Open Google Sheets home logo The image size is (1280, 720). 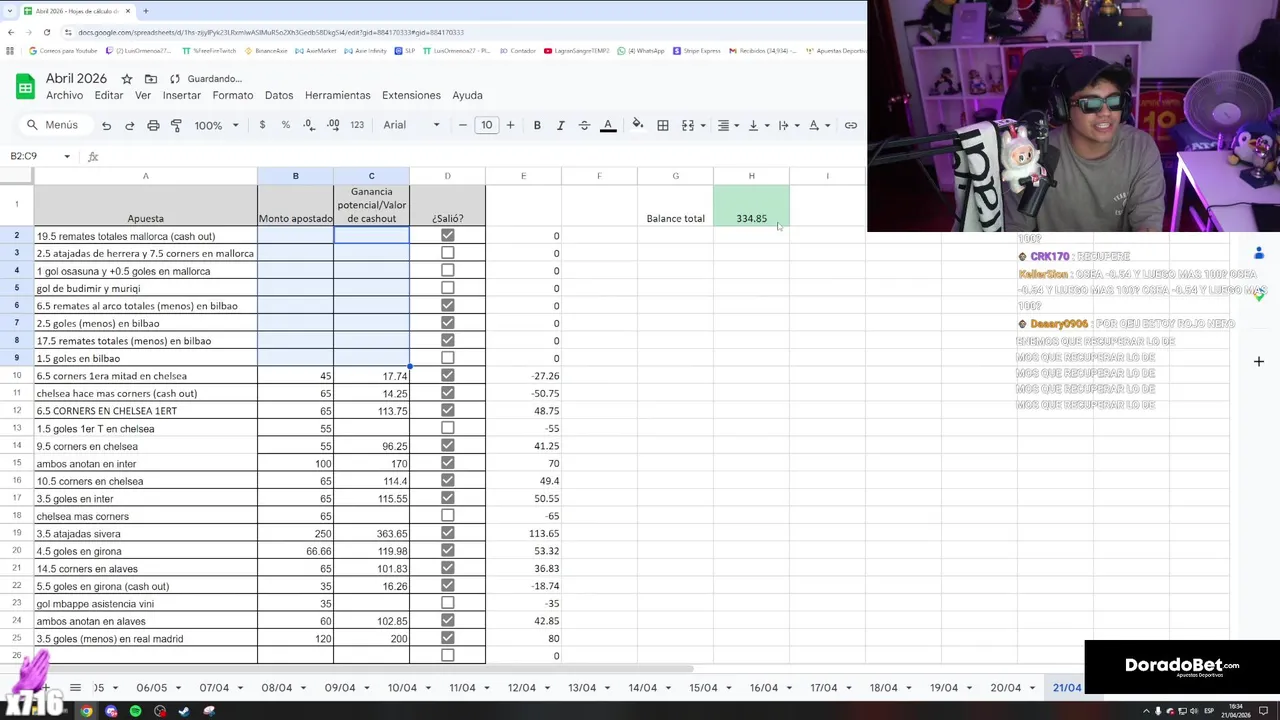[x=25, y=86]
